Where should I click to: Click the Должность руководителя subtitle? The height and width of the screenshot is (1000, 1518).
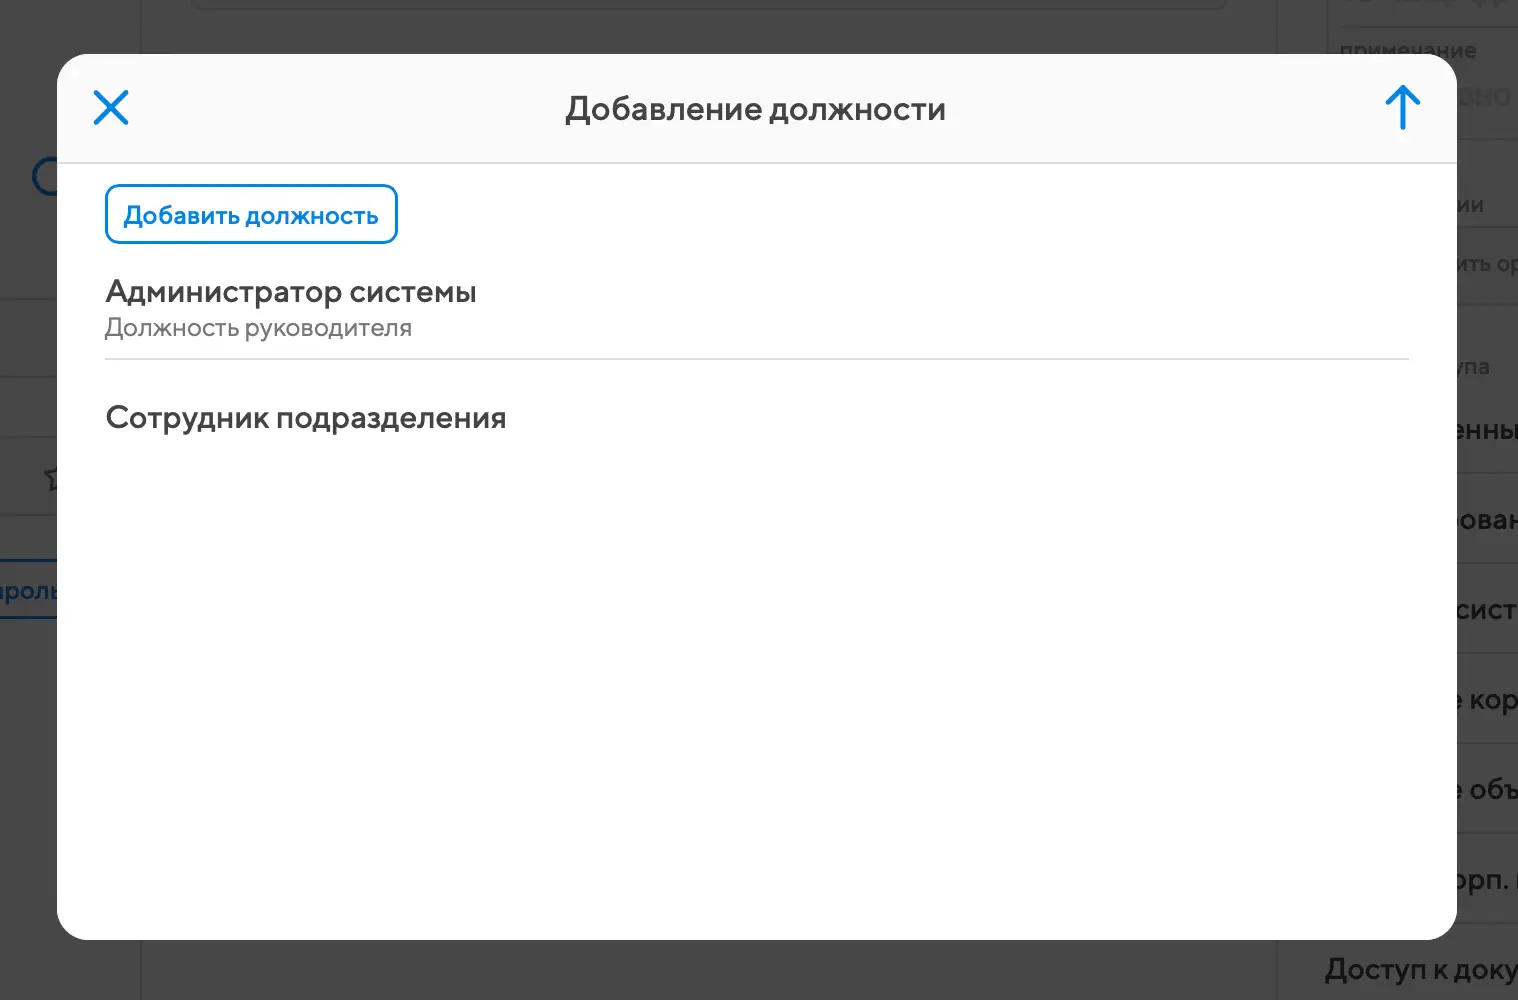(x=258, y=328)
